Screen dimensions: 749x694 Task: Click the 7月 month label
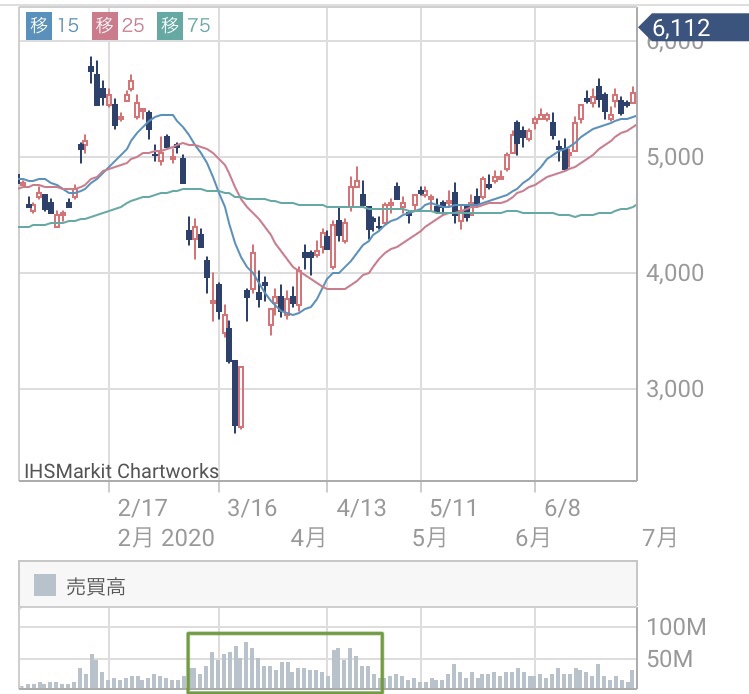click(660, 538)
